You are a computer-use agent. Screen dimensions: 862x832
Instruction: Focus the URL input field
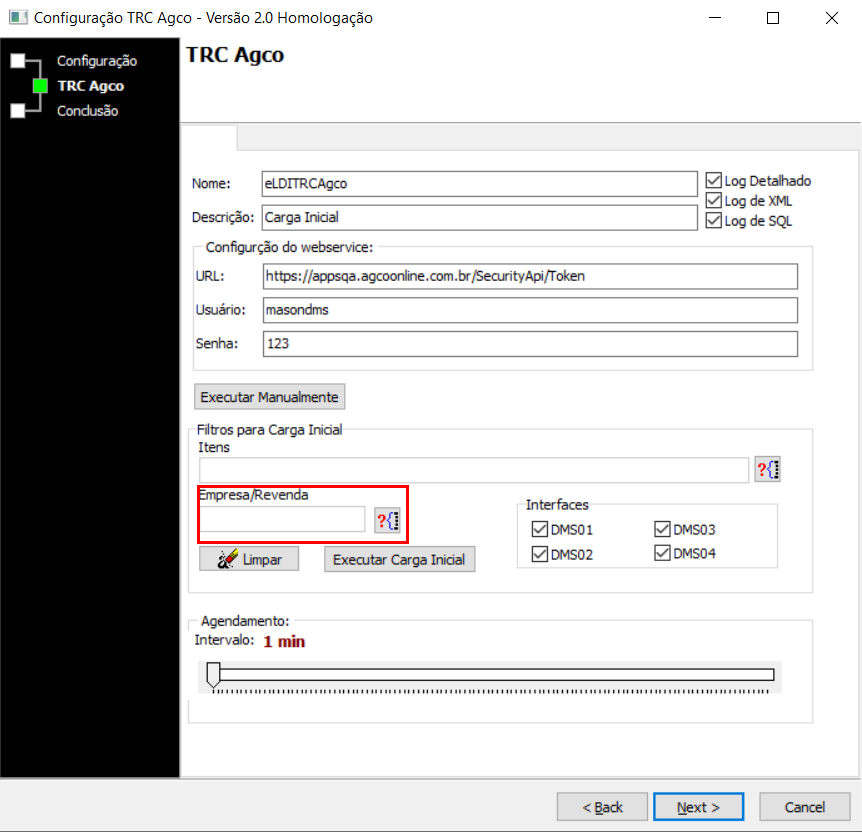pos(530,276)
